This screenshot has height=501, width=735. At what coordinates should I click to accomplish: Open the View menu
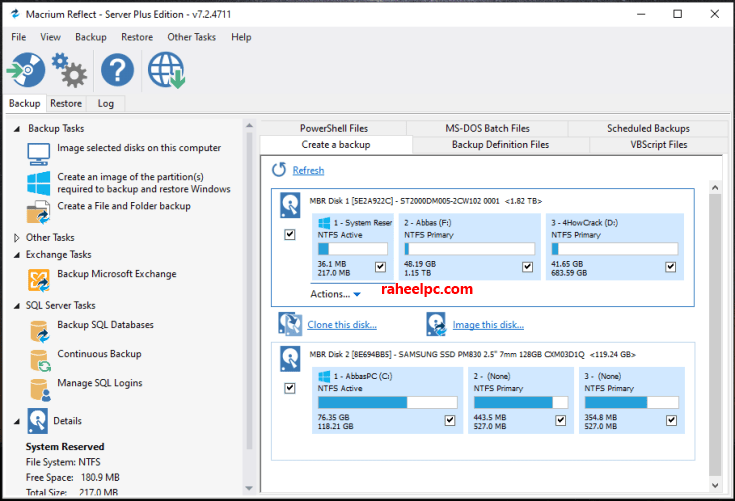(x=50, y=37)
